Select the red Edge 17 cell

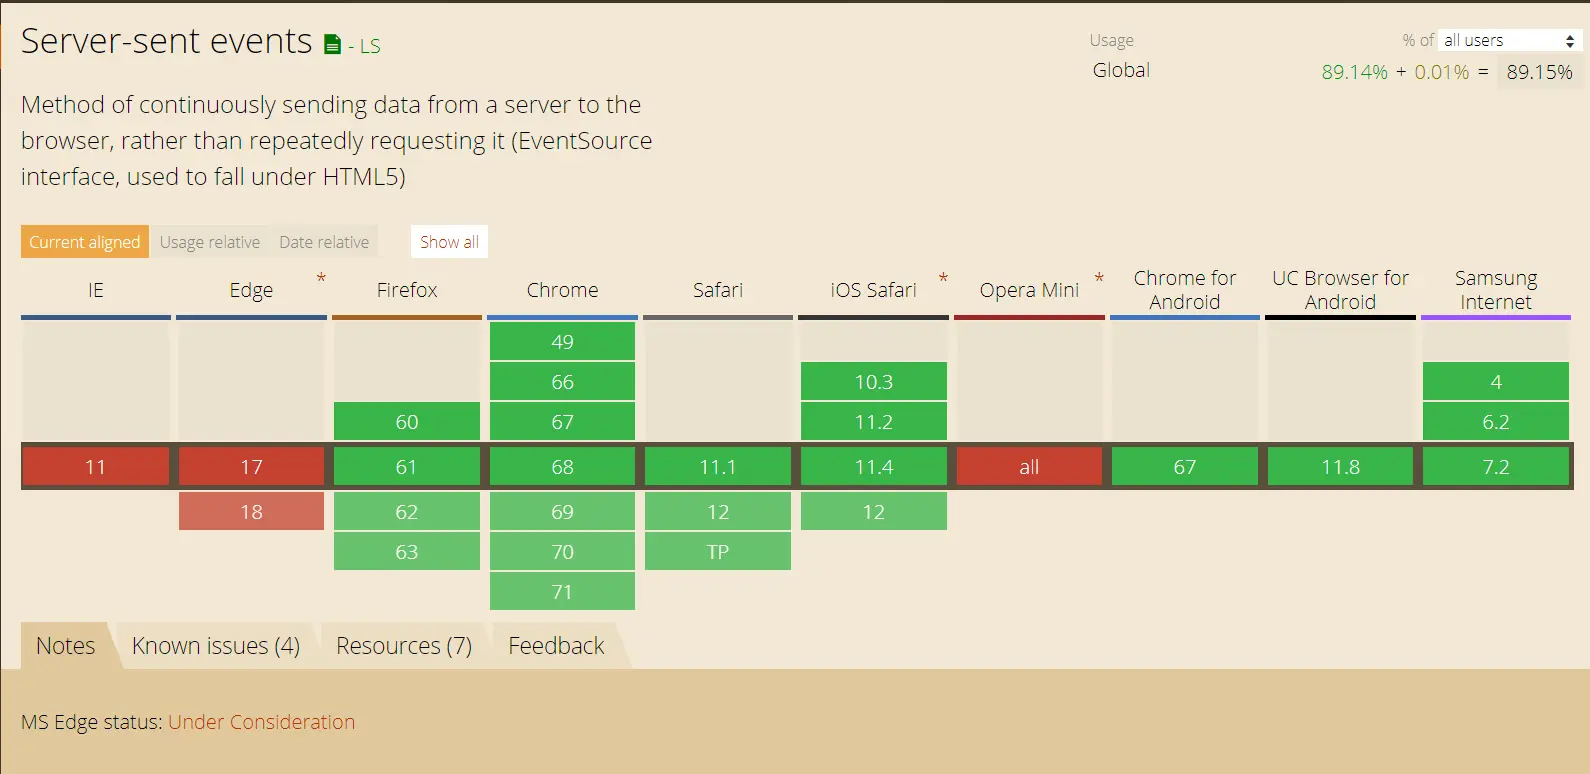(x=251, y=467)
